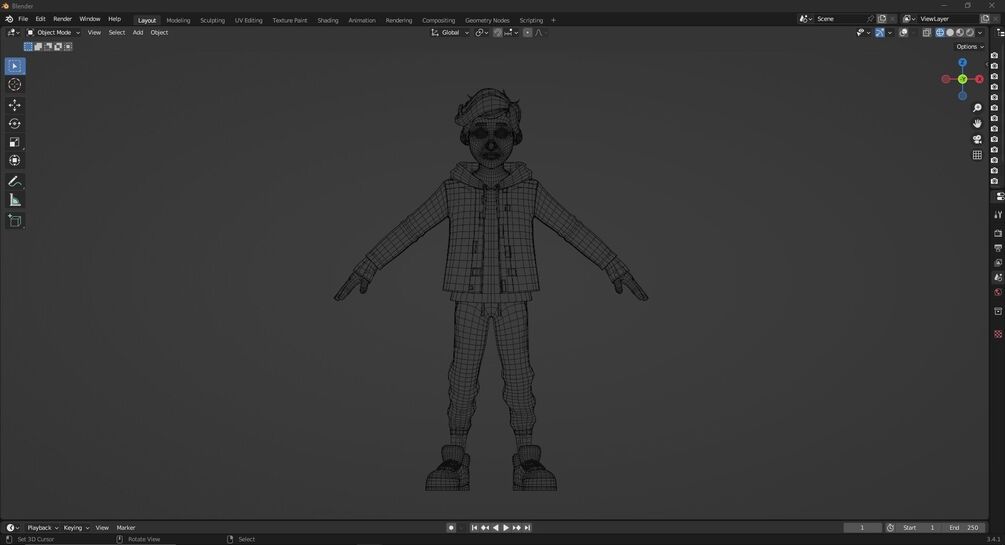Select the Move tool
The height and width of the screenshot is (545, 1005).
coord(15,105)
